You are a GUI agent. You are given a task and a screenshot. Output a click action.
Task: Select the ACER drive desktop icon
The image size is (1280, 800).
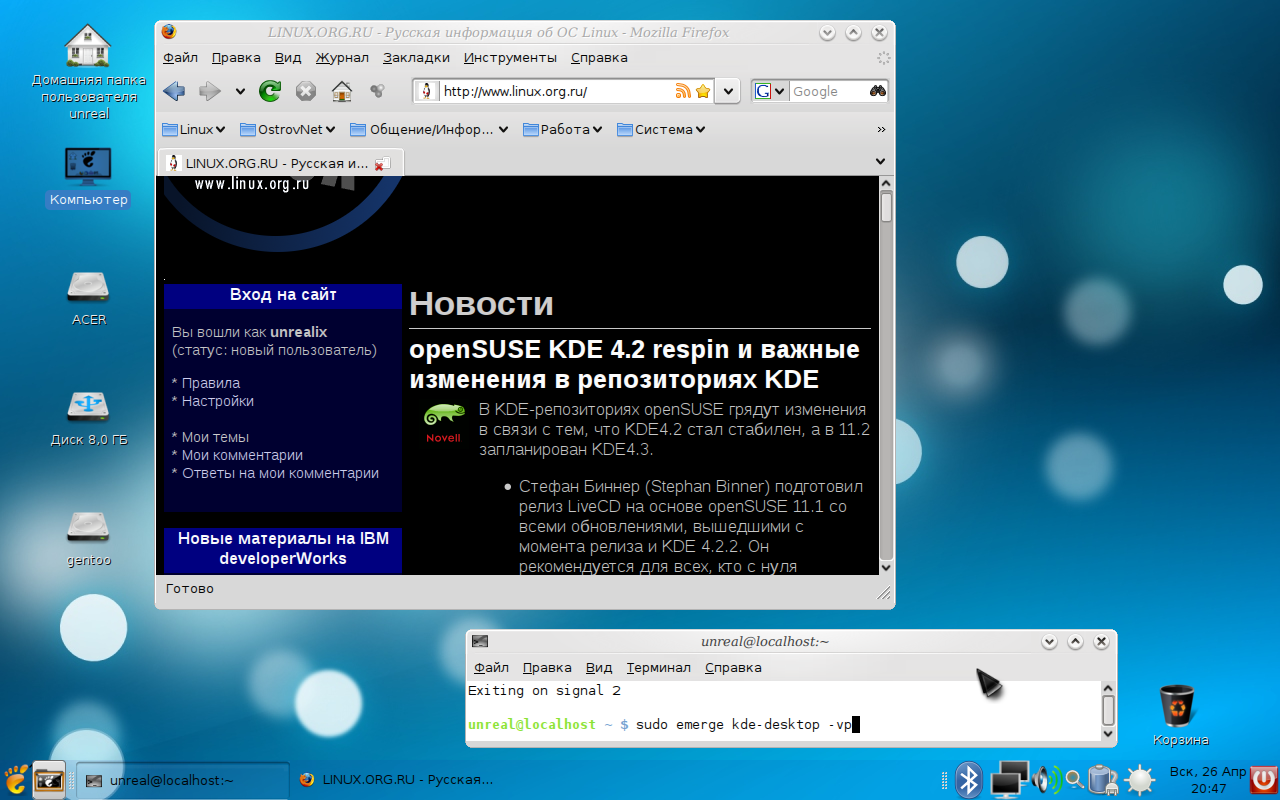pyautogui.click(x=88, y=297)
